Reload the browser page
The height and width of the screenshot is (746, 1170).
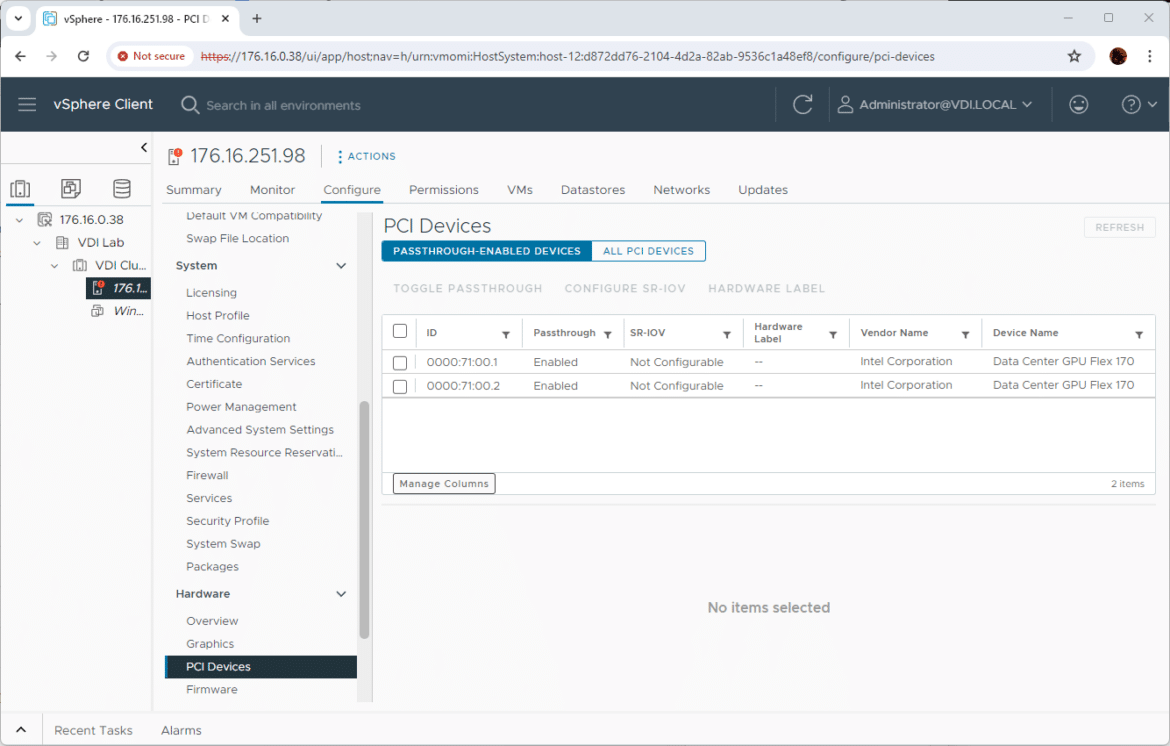(83, 56)
